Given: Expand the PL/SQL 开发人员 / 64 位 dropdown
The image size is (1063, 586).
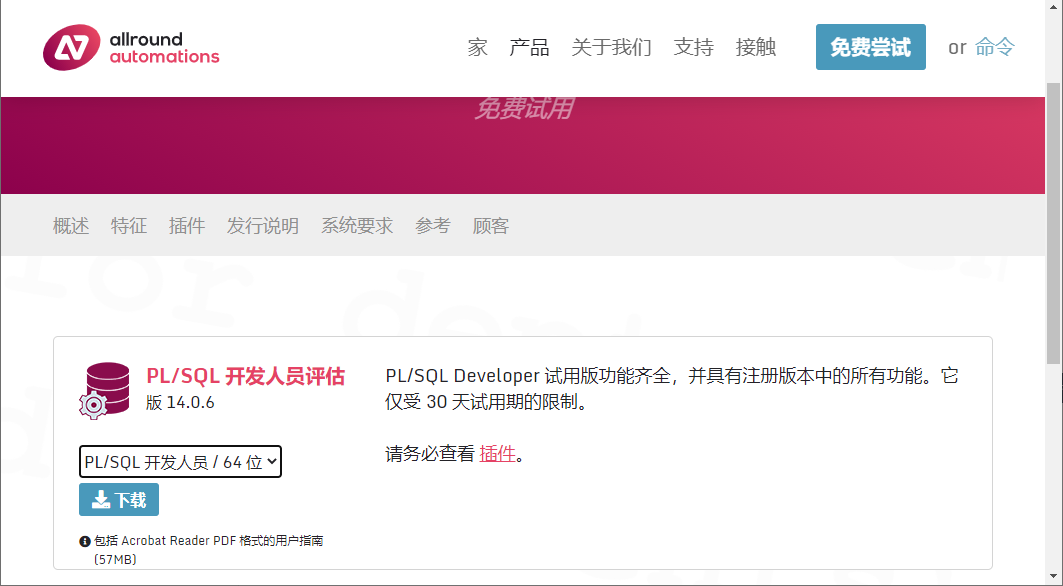Looking at the screenshot, I should pos(180,462).
